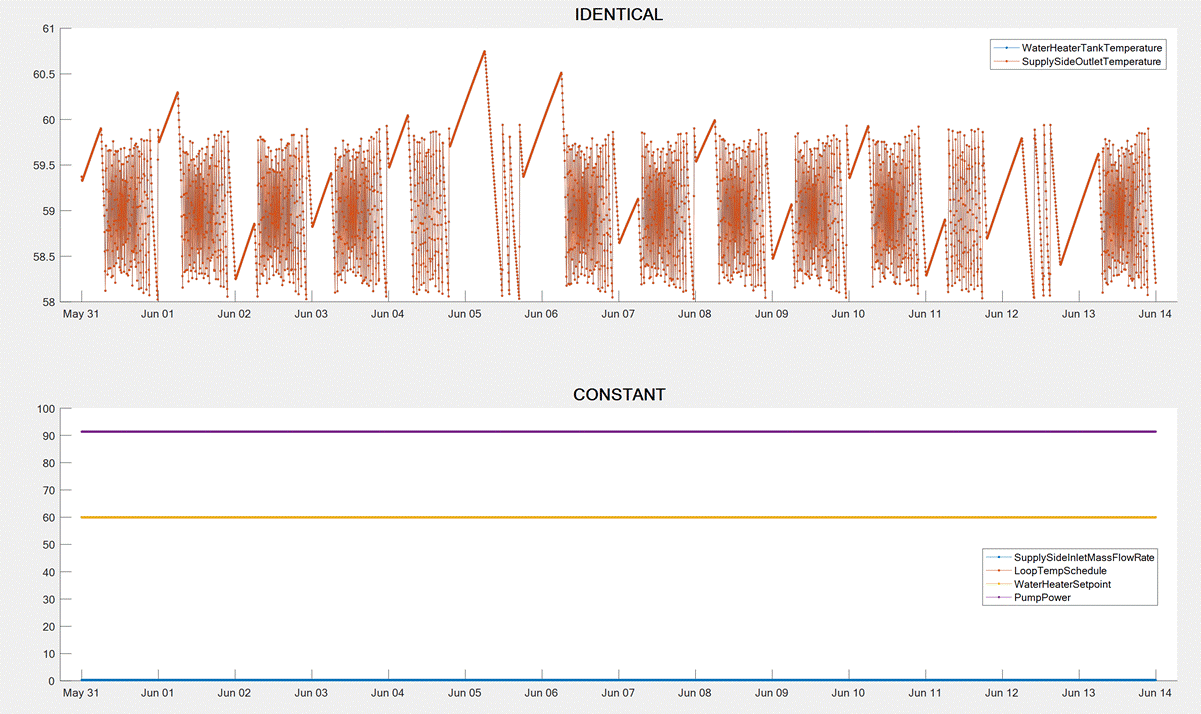This screenshot has height=714, width=1201.
Task: Select SupplySideOutletTemperature legend entry
Action: (x=1076, y=62)
